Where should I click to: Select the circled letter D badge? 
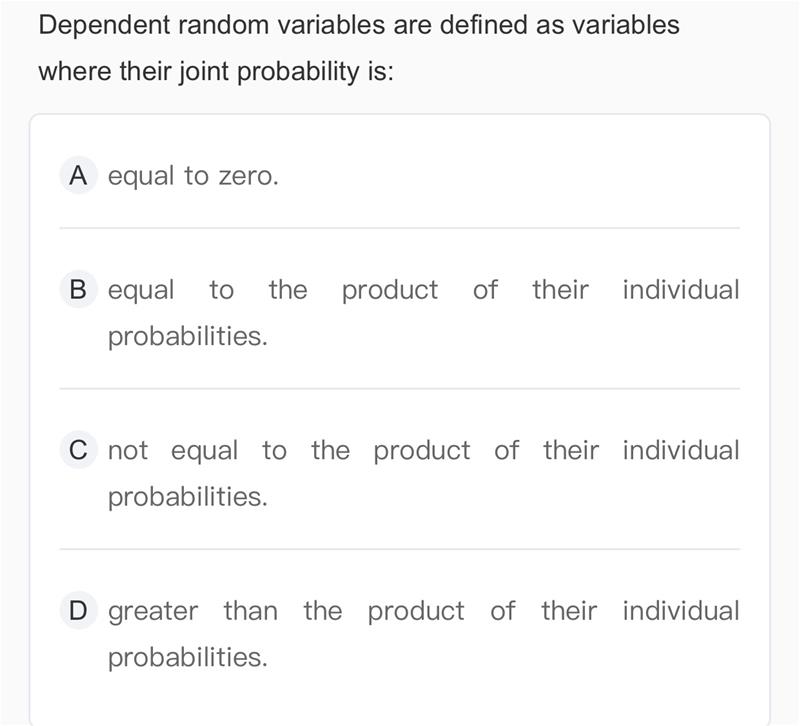click(78, 610)
